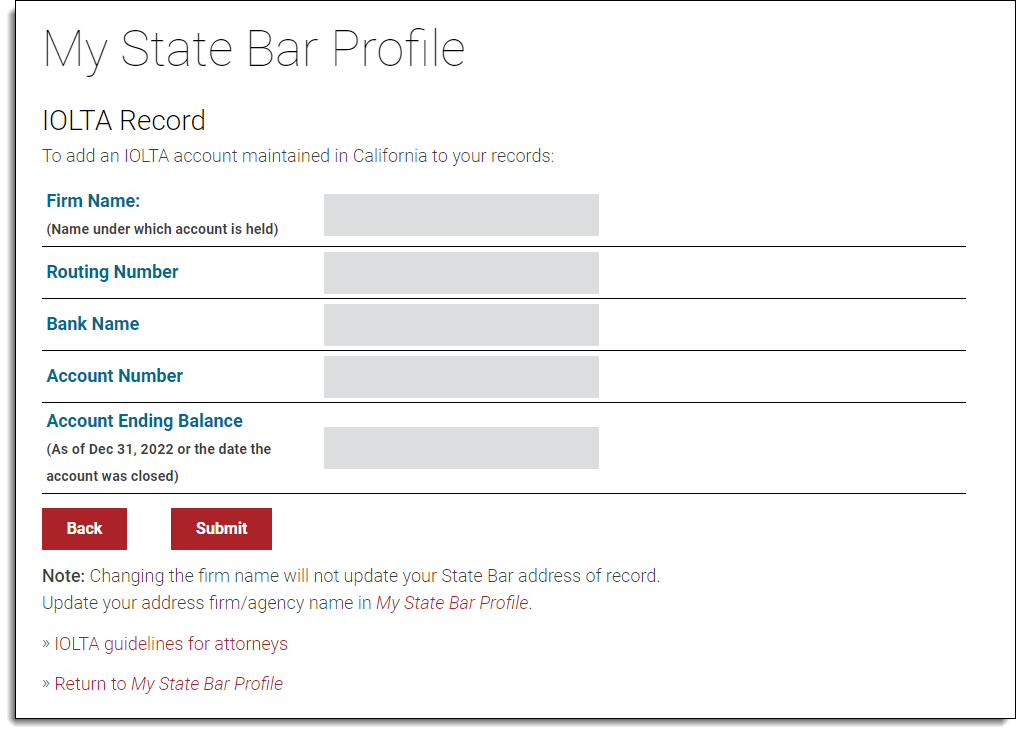The image size is (1016, 734).
Task: Click the 'To add an IOLTA account' instruction text
Action: click(298, 156)
